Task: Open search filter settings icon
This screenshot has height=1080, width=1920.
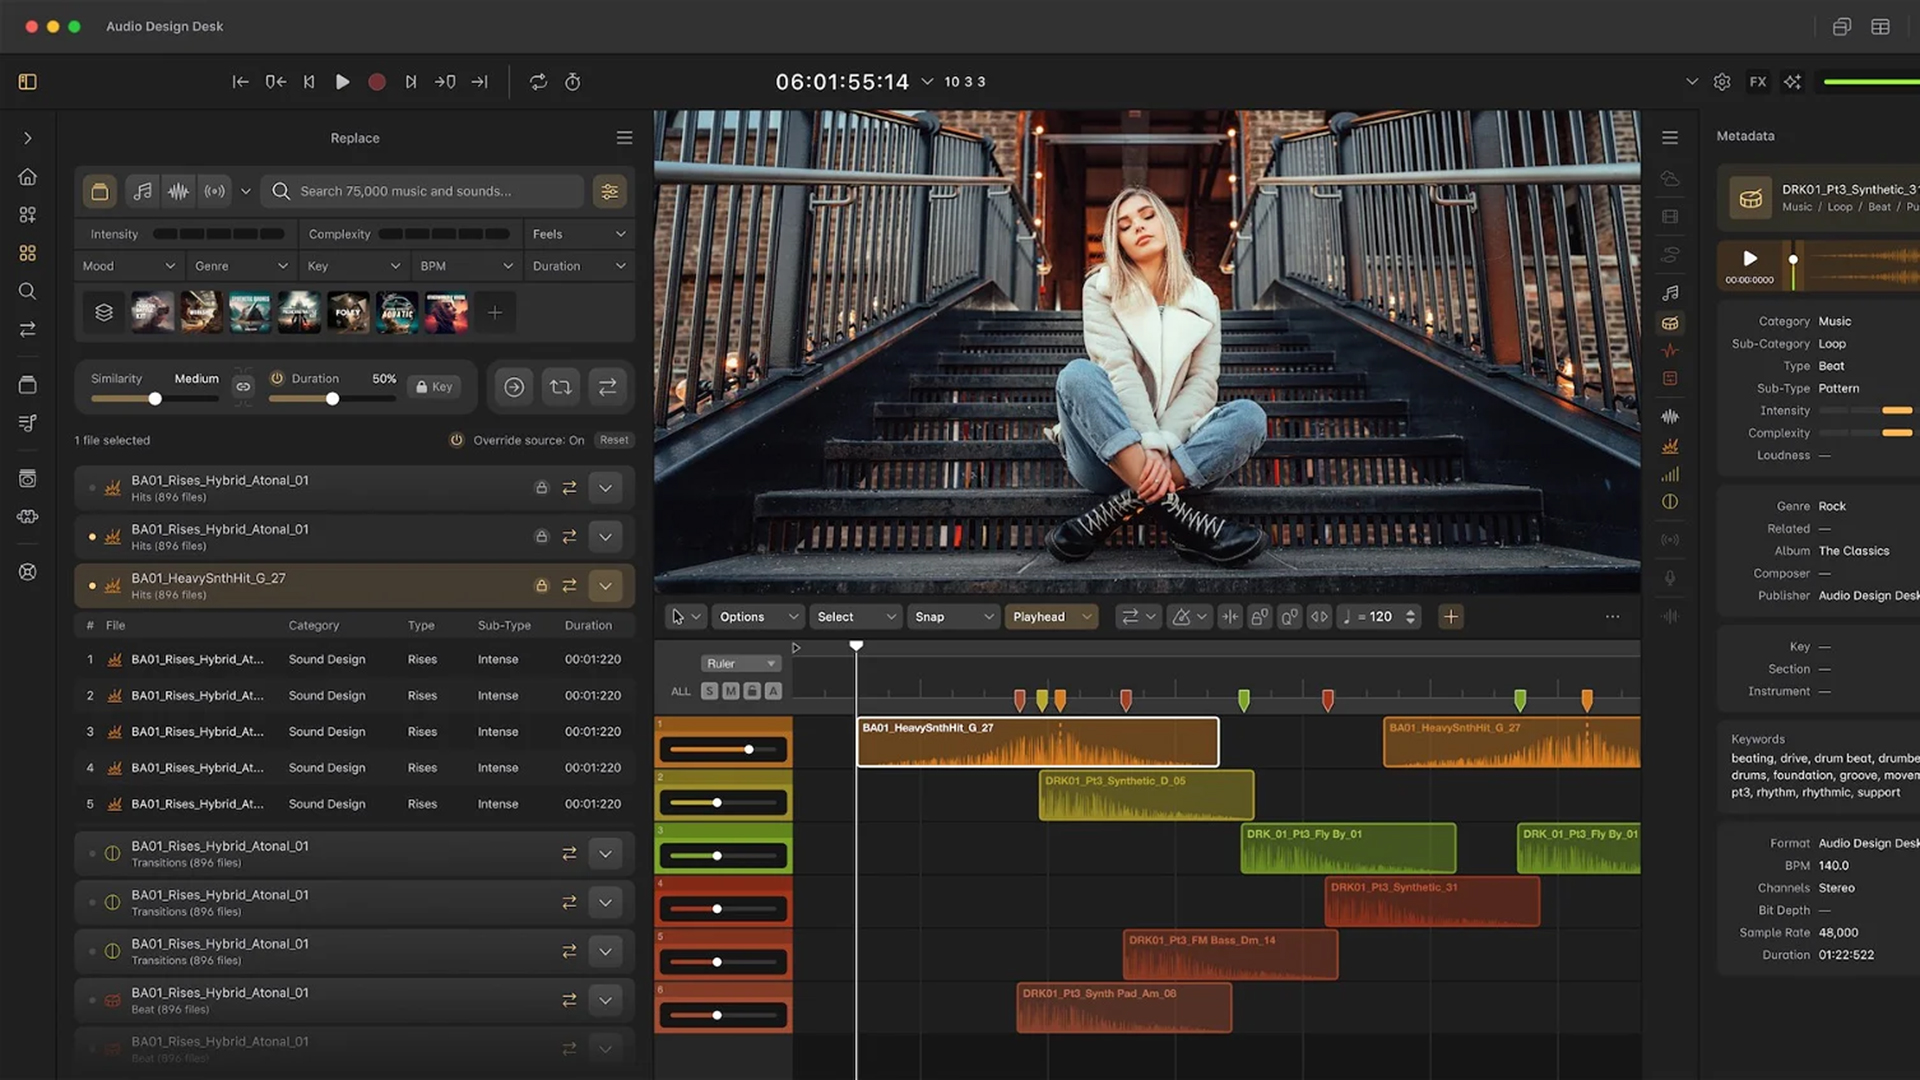Action: pos(609,191)
